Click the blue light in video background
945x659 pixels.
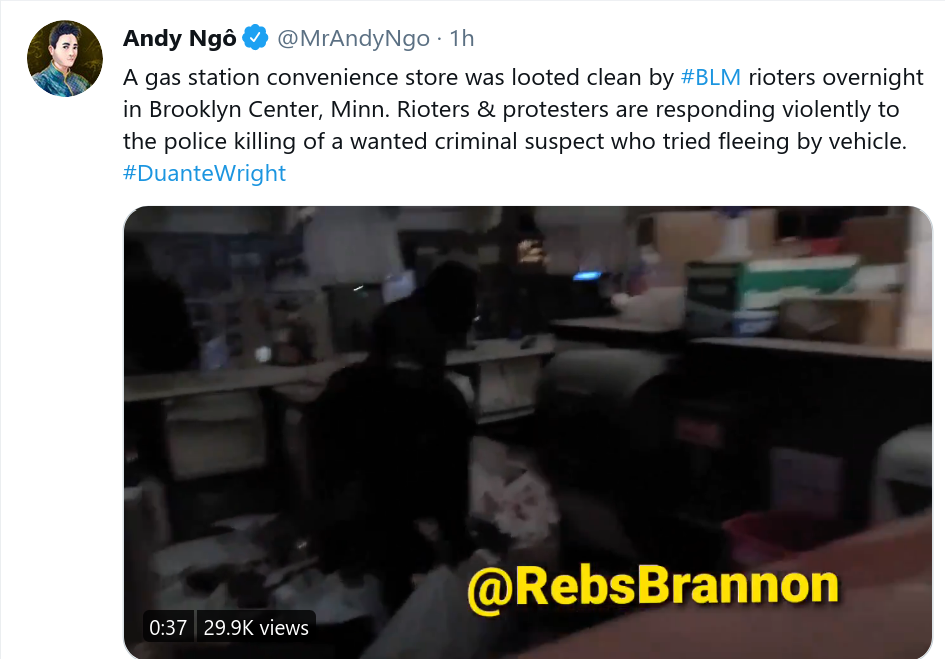click(586, 276)
